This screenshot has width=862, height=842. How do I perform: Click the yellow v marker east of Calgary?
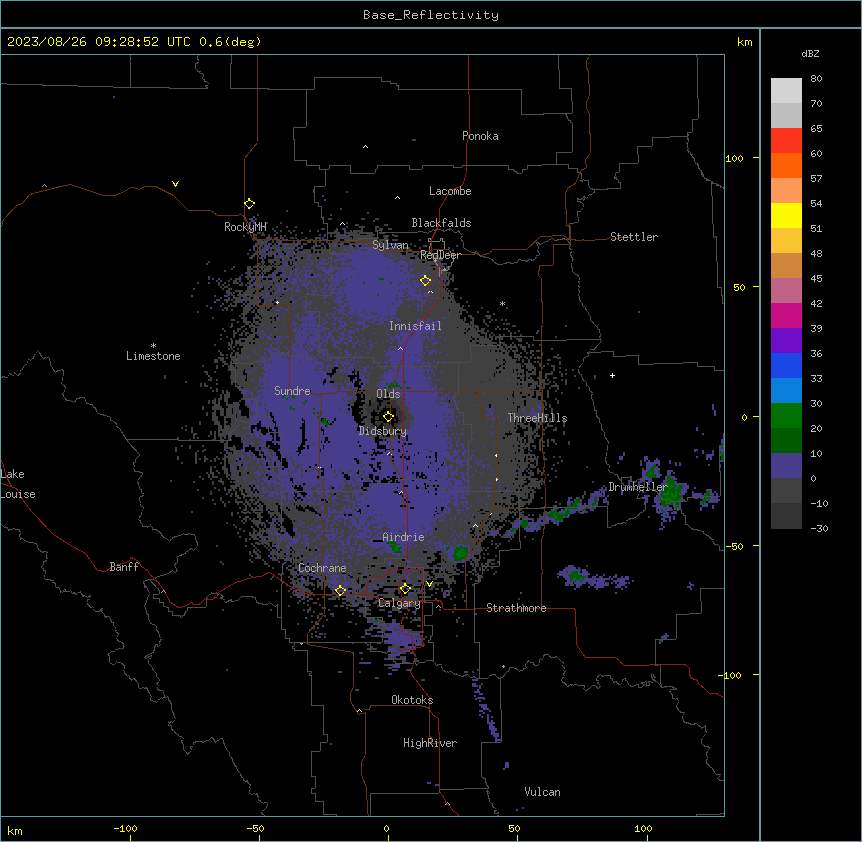(x=429, y=584)
